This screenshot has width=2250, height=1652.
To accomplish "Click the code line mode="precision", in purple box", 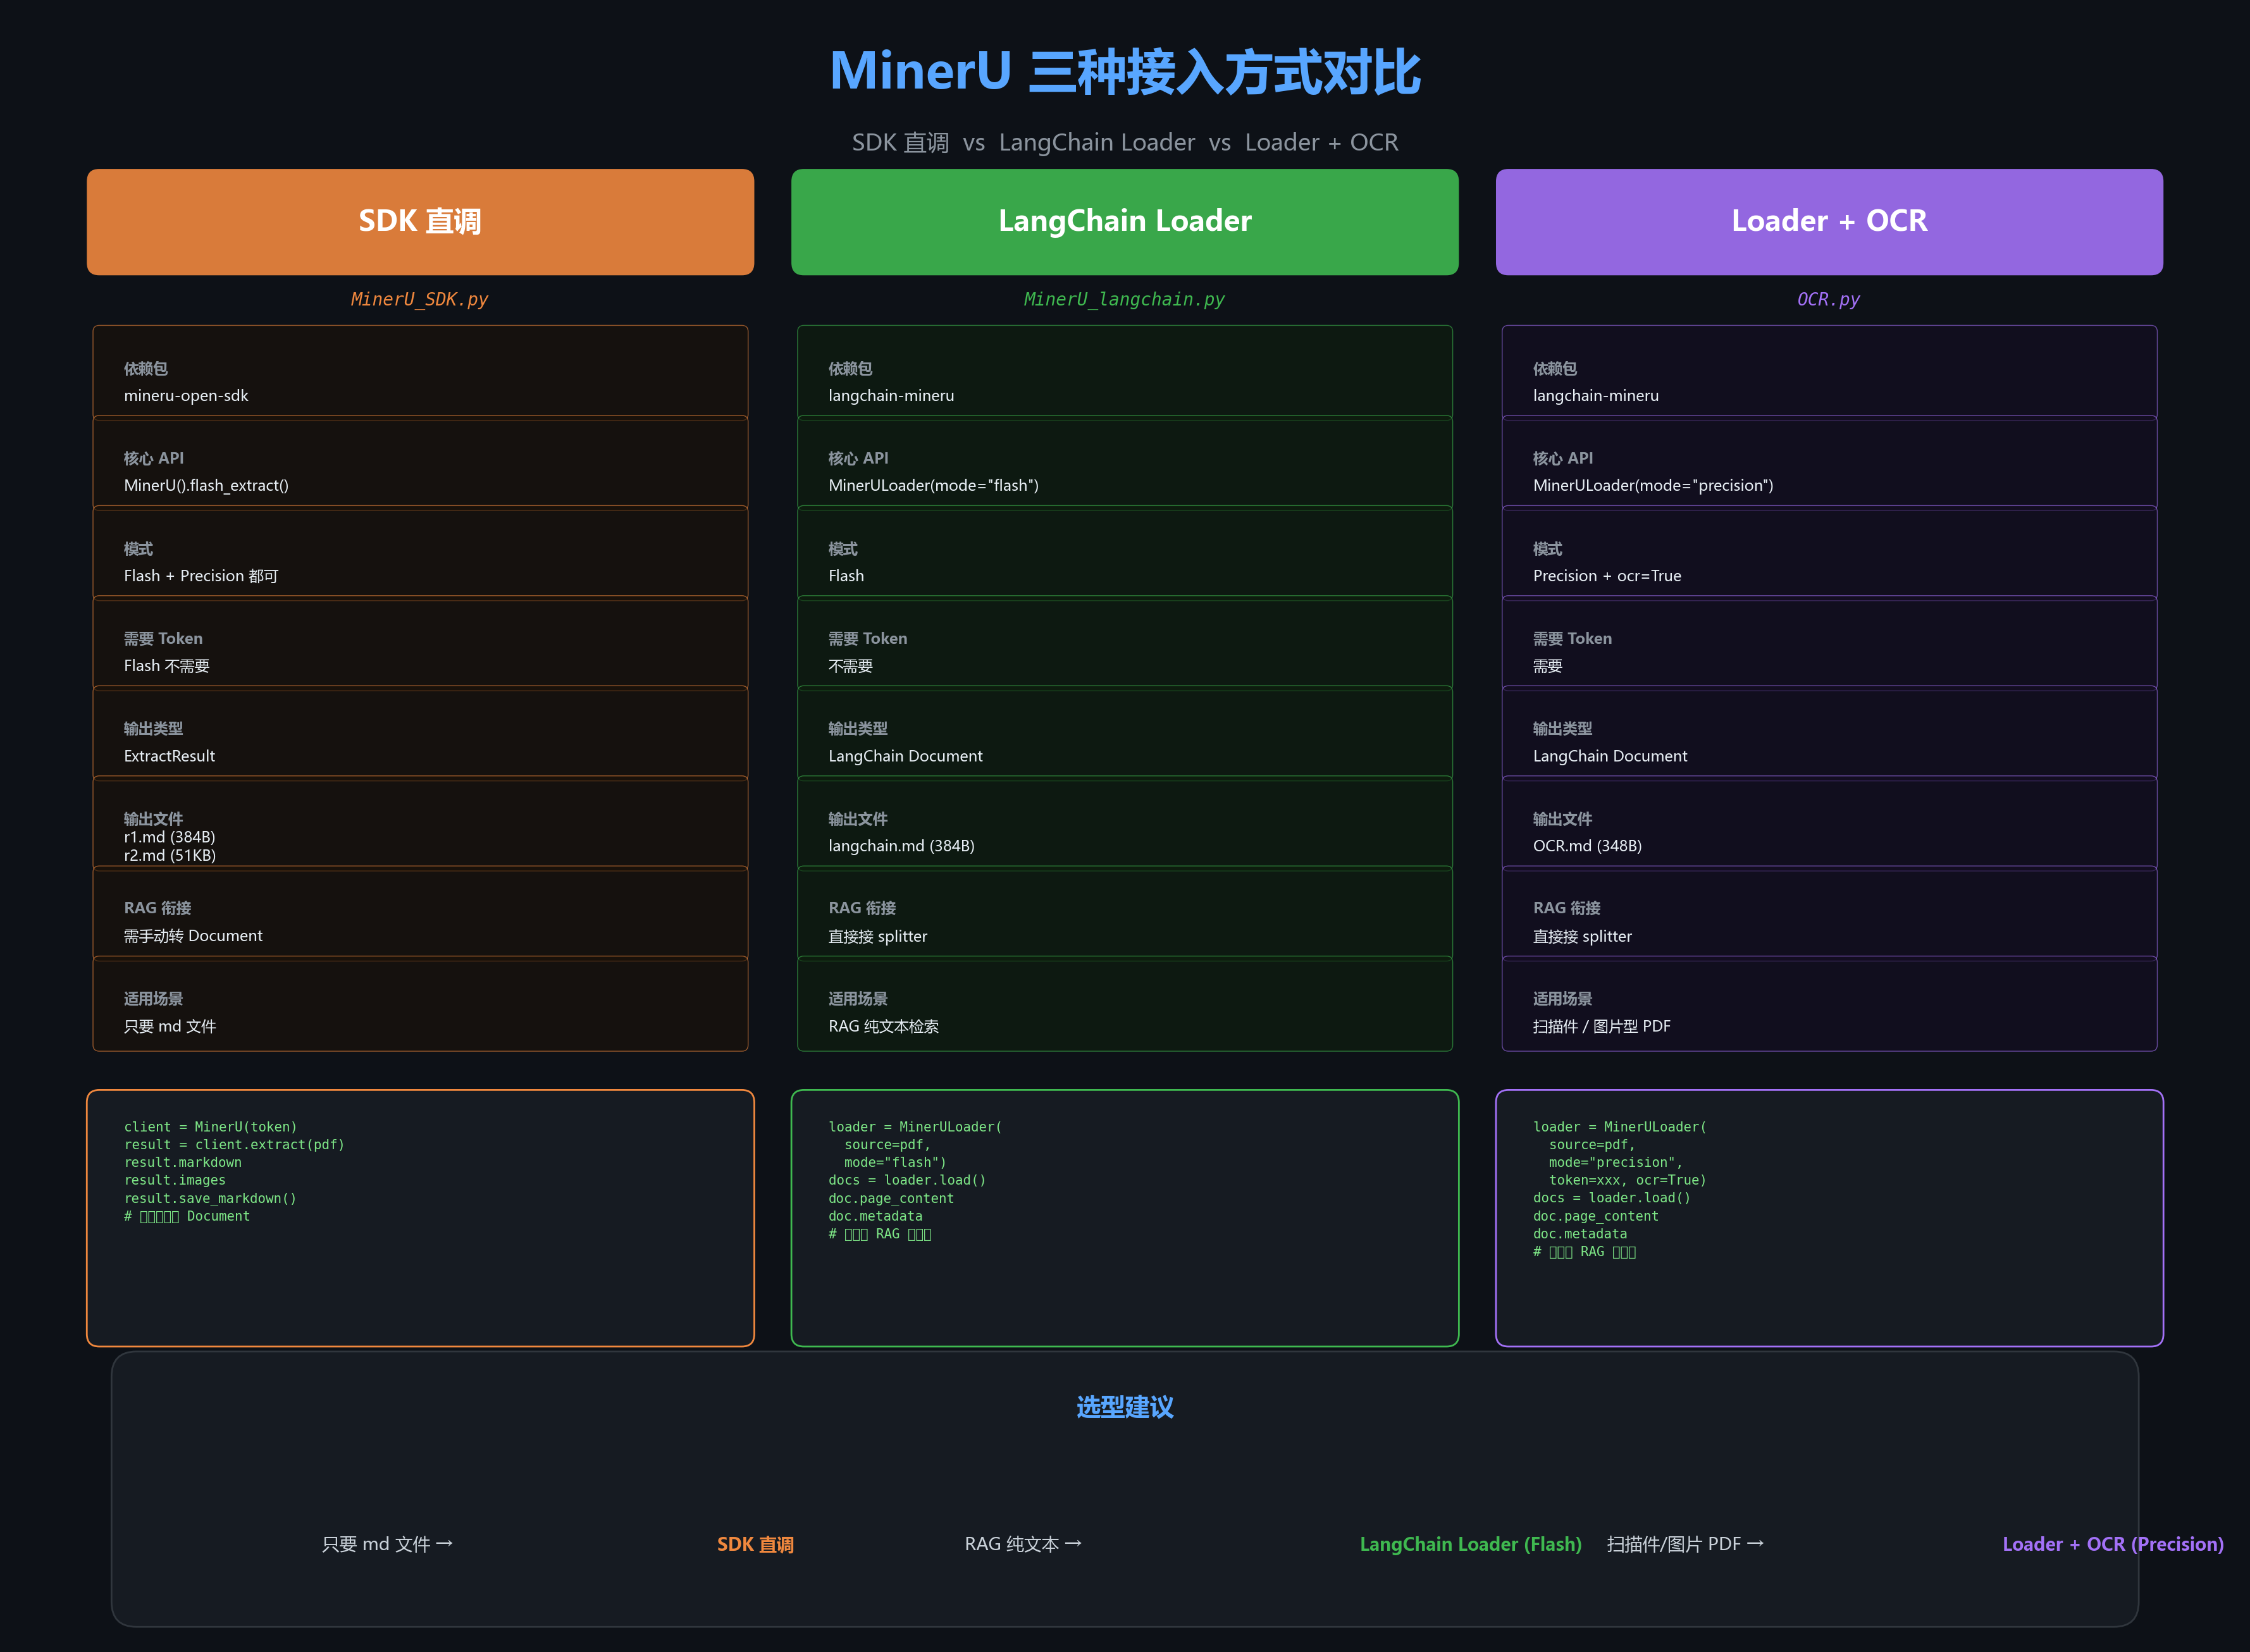I will coord(1616,1163).
